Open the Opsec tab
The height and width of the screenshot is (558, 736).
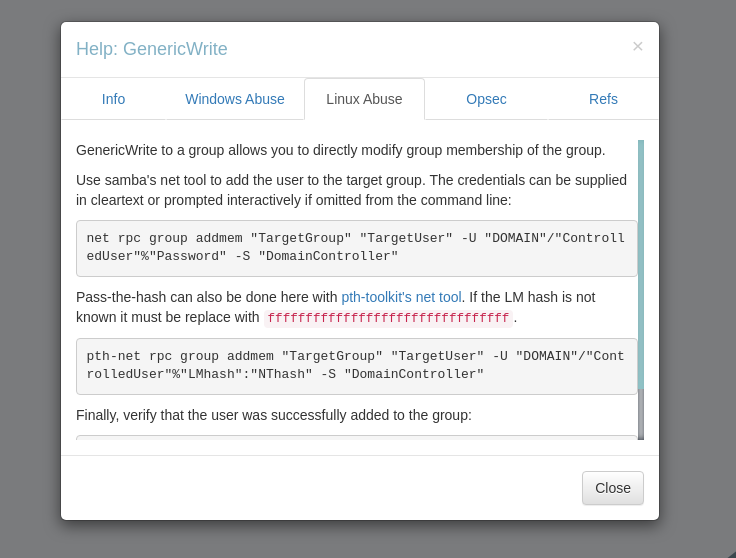tap(486, 99)
